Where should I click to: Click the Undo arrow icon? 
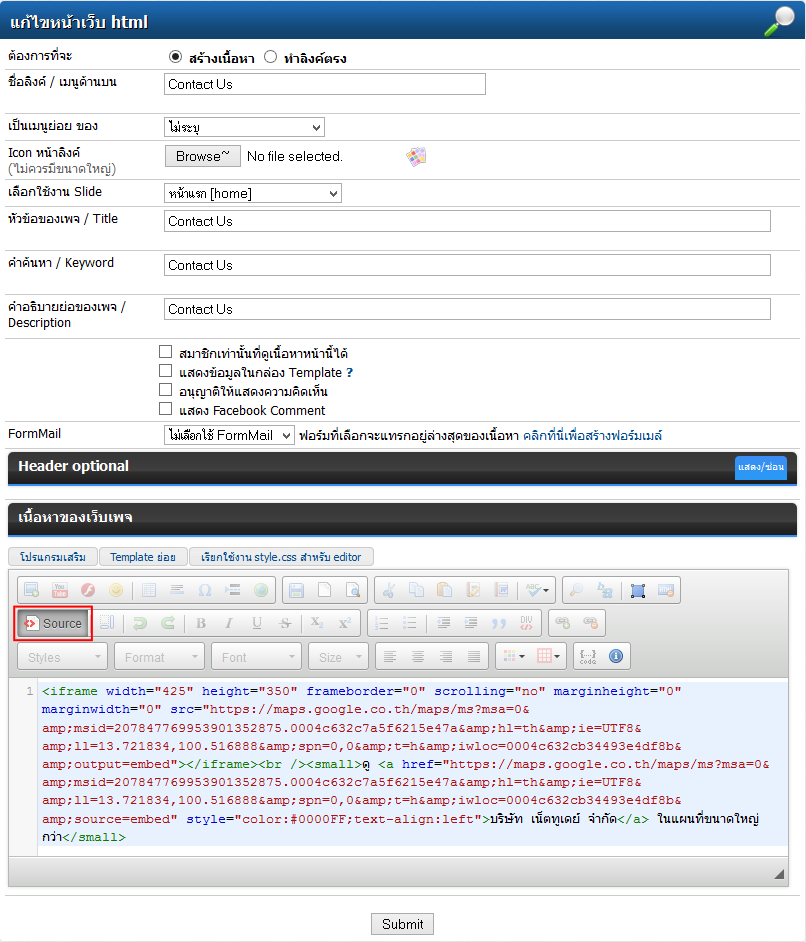pyautogui.click(x=139, y=623)
